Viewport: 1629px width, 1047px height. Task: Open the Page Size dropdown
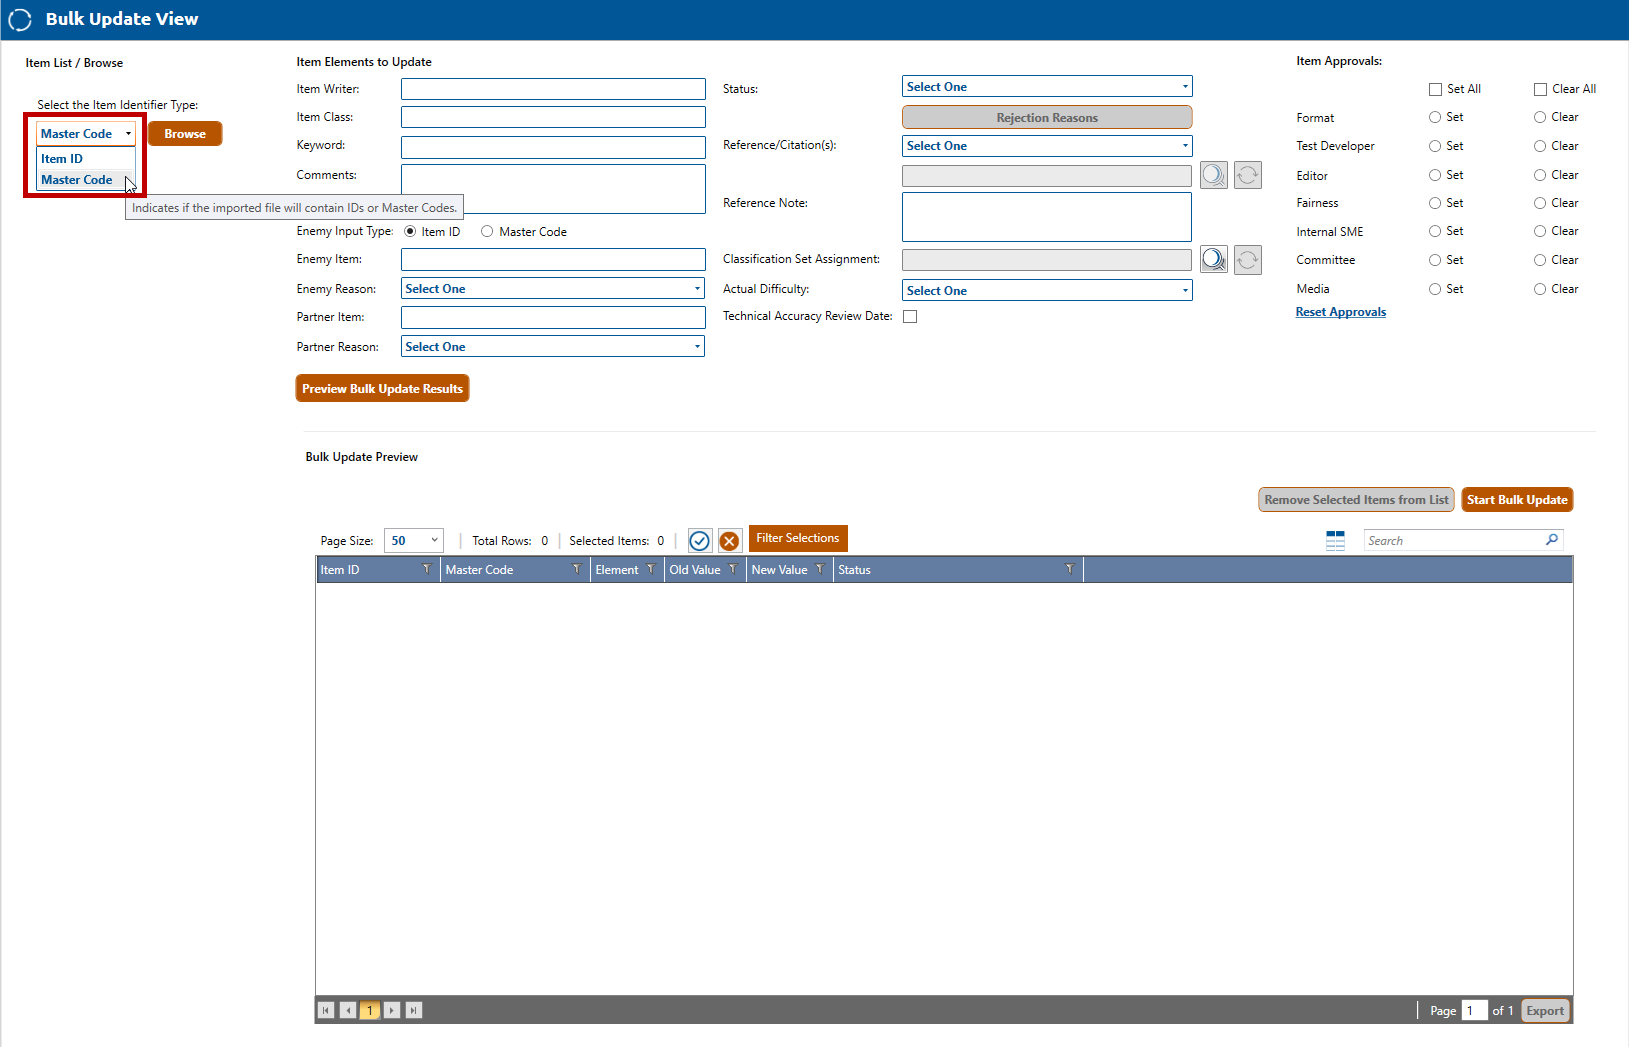click(x=413, y=541)
